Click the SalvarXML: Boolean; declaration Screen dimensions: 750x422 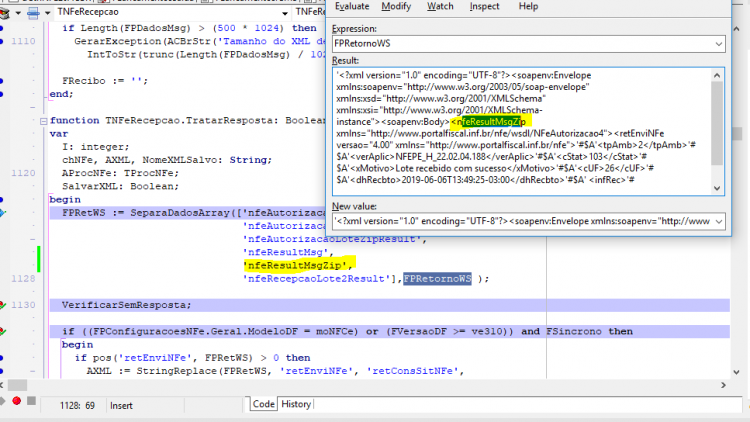[120, 186]
